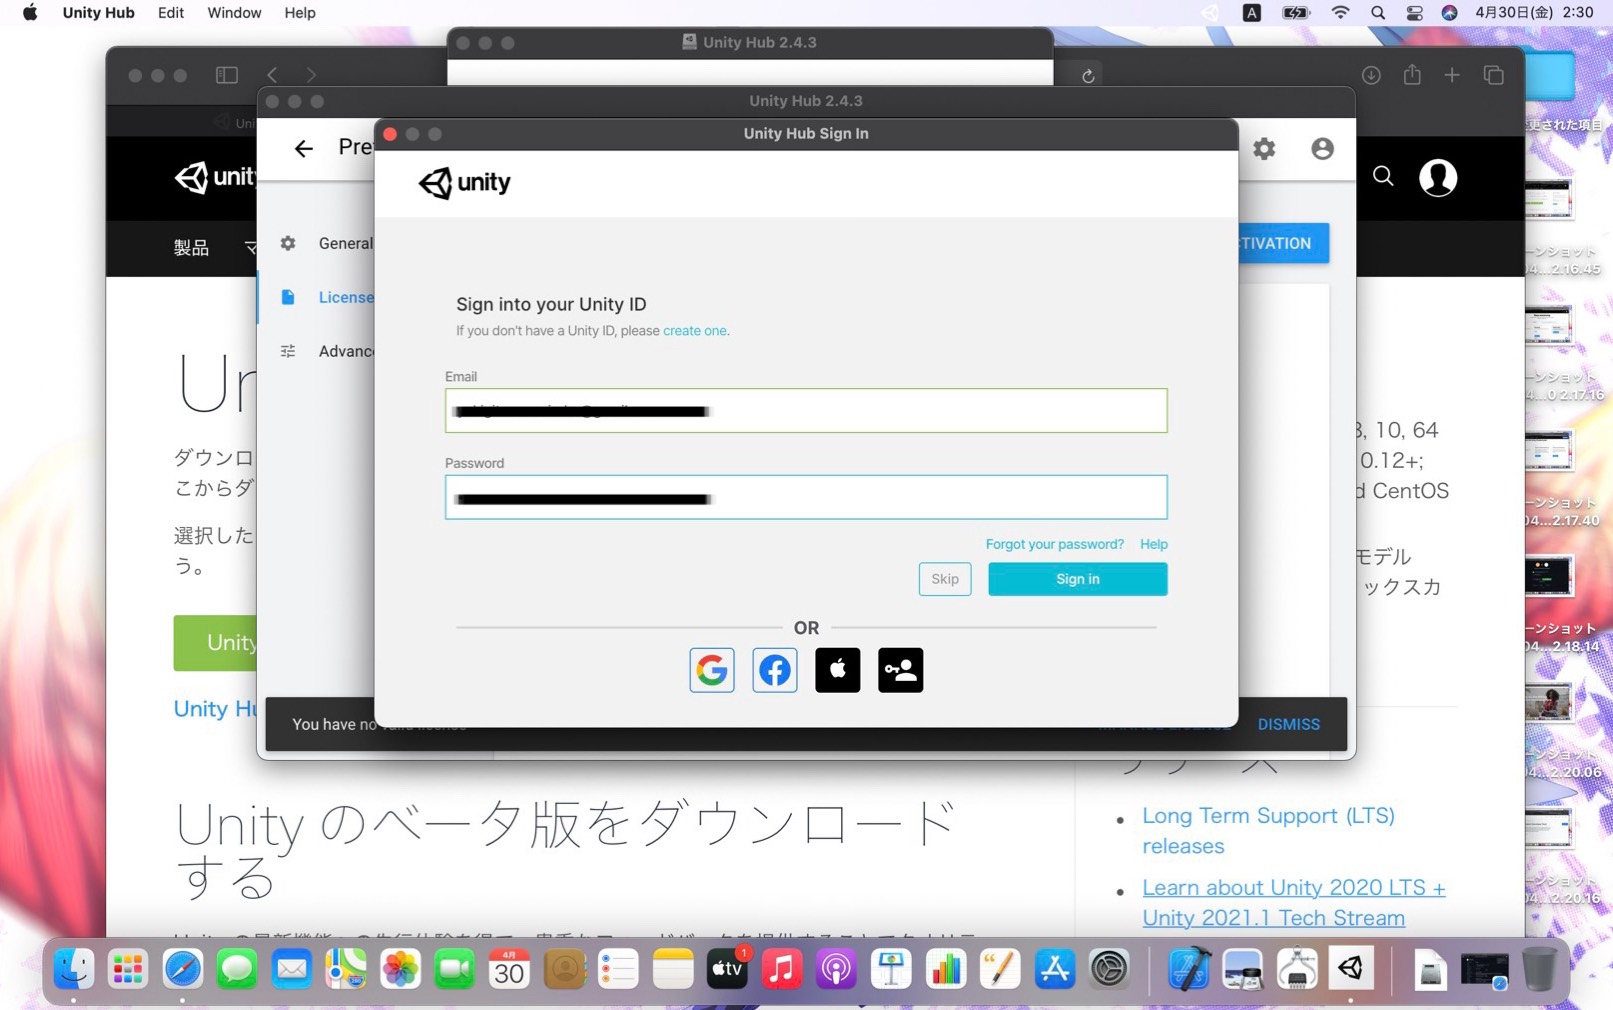Click the Skip button
Viewport: 1613px width, 1010px height.
945,579
